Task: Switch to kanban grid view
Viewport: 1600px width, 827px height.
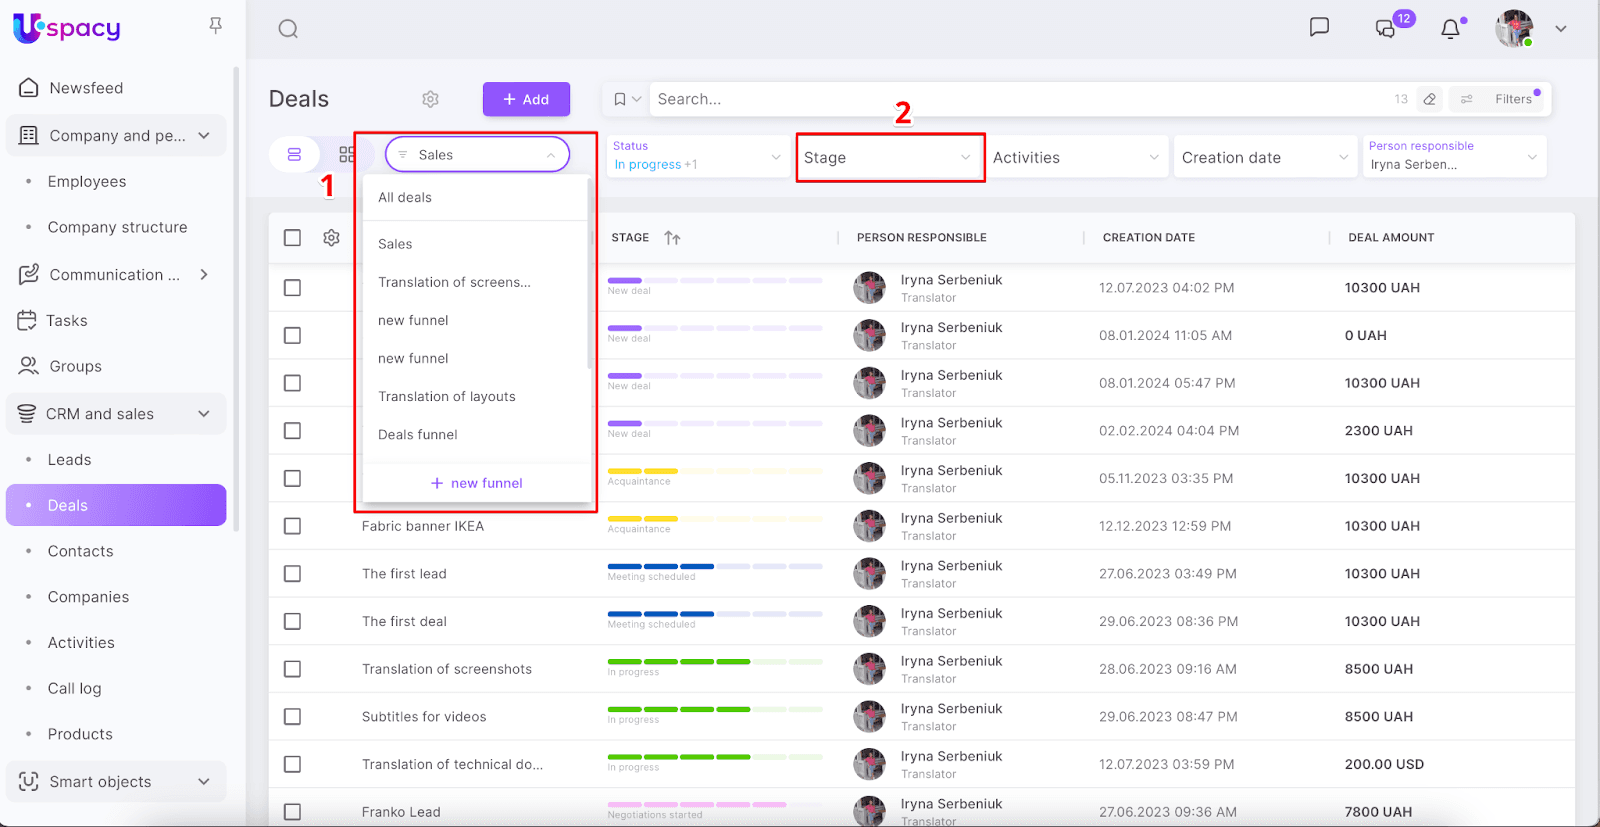Action: [346, 155]
